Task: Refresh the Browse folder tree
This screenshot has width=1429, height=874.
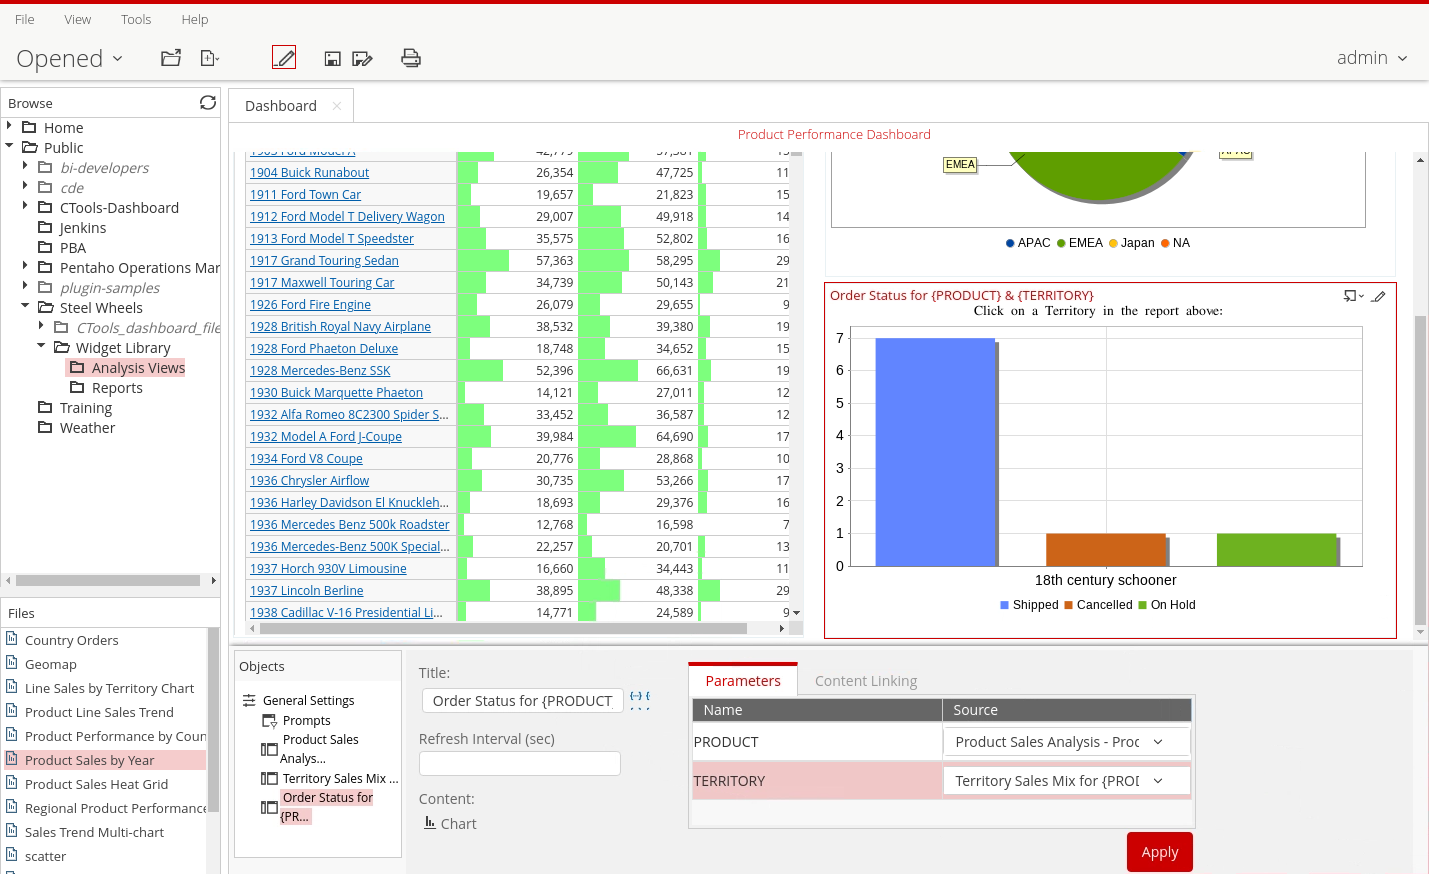Action: [208, 103]
